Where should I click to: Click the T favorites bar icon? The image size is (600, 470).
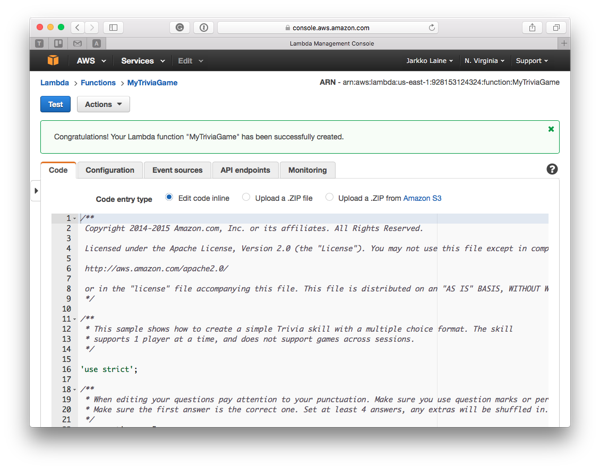click(39, 43)
